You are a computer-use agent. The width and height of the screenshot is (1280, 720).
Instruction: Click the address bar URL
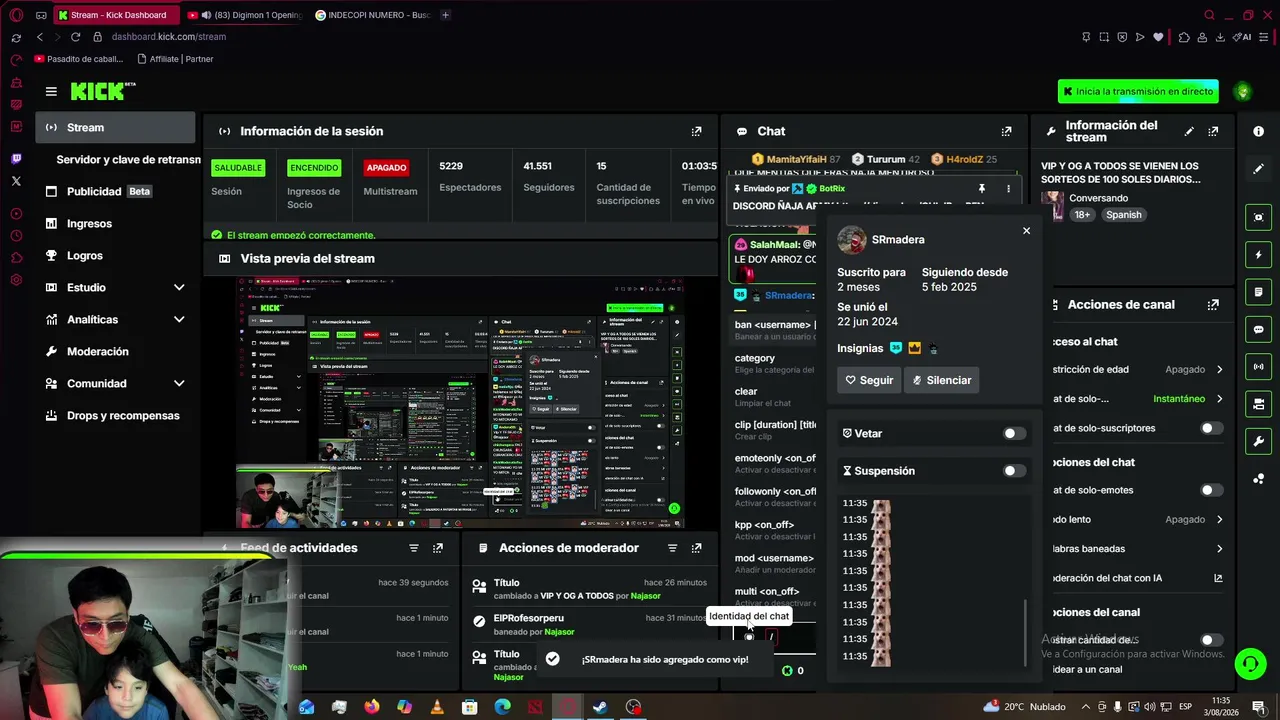point(169,37)
